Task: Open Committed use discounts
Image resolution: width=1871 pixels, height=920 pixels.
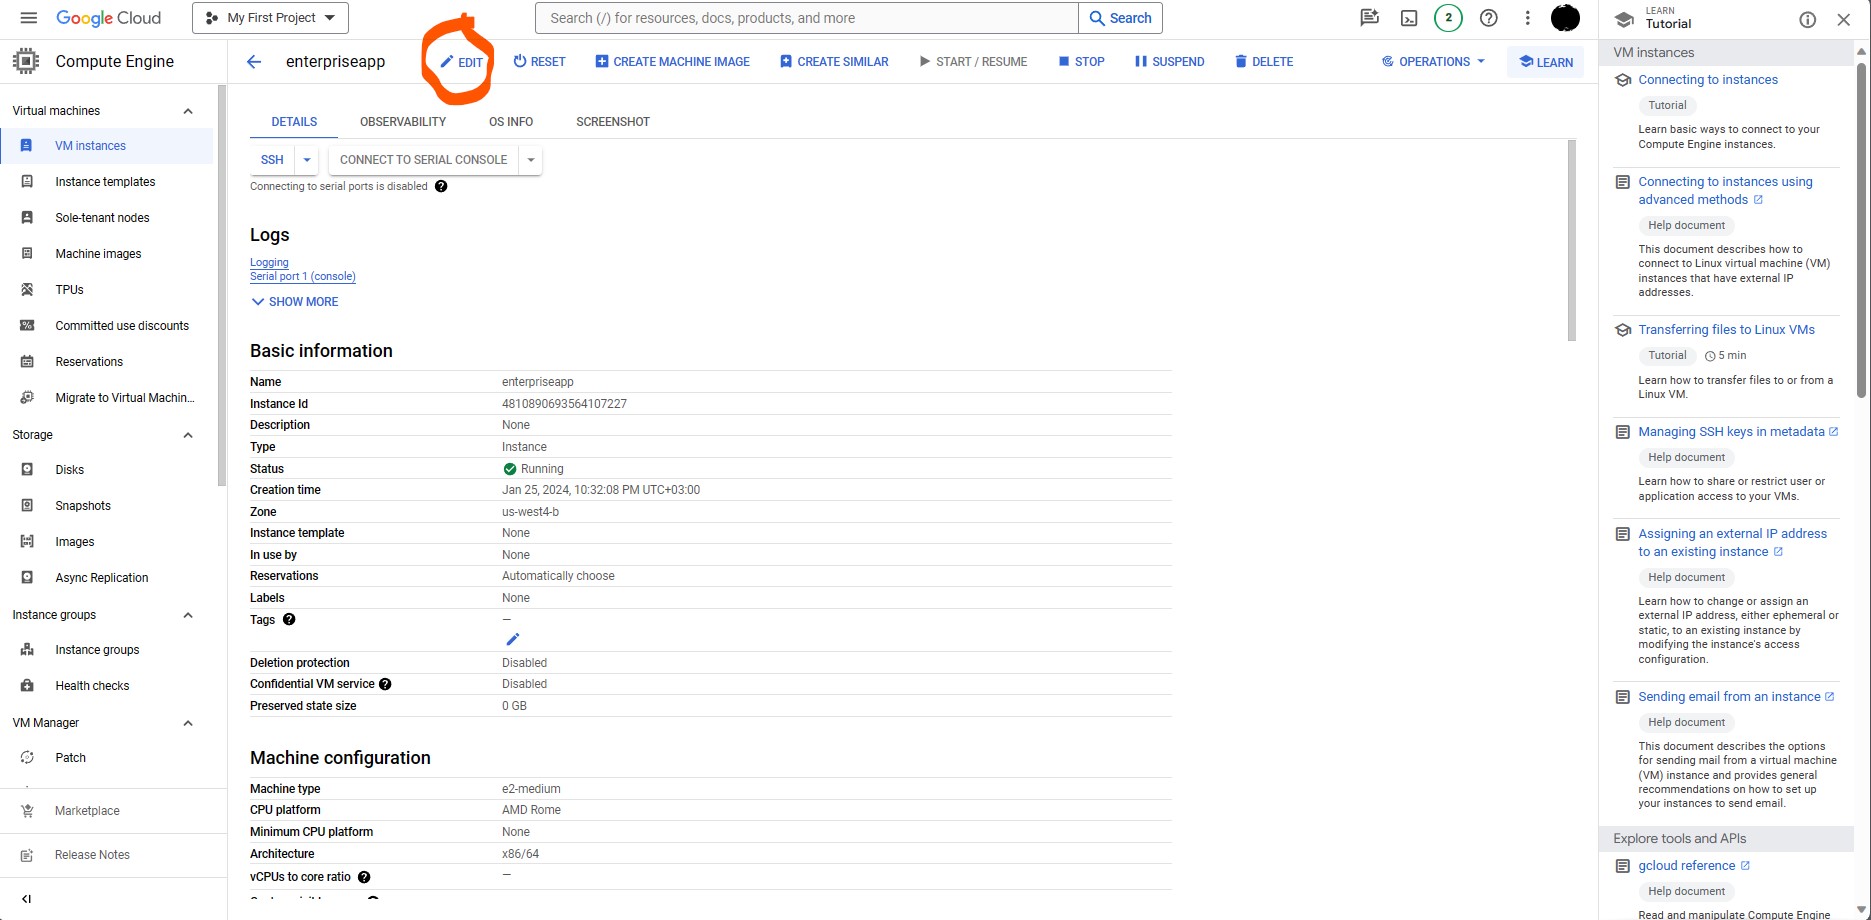Action: 107,326
